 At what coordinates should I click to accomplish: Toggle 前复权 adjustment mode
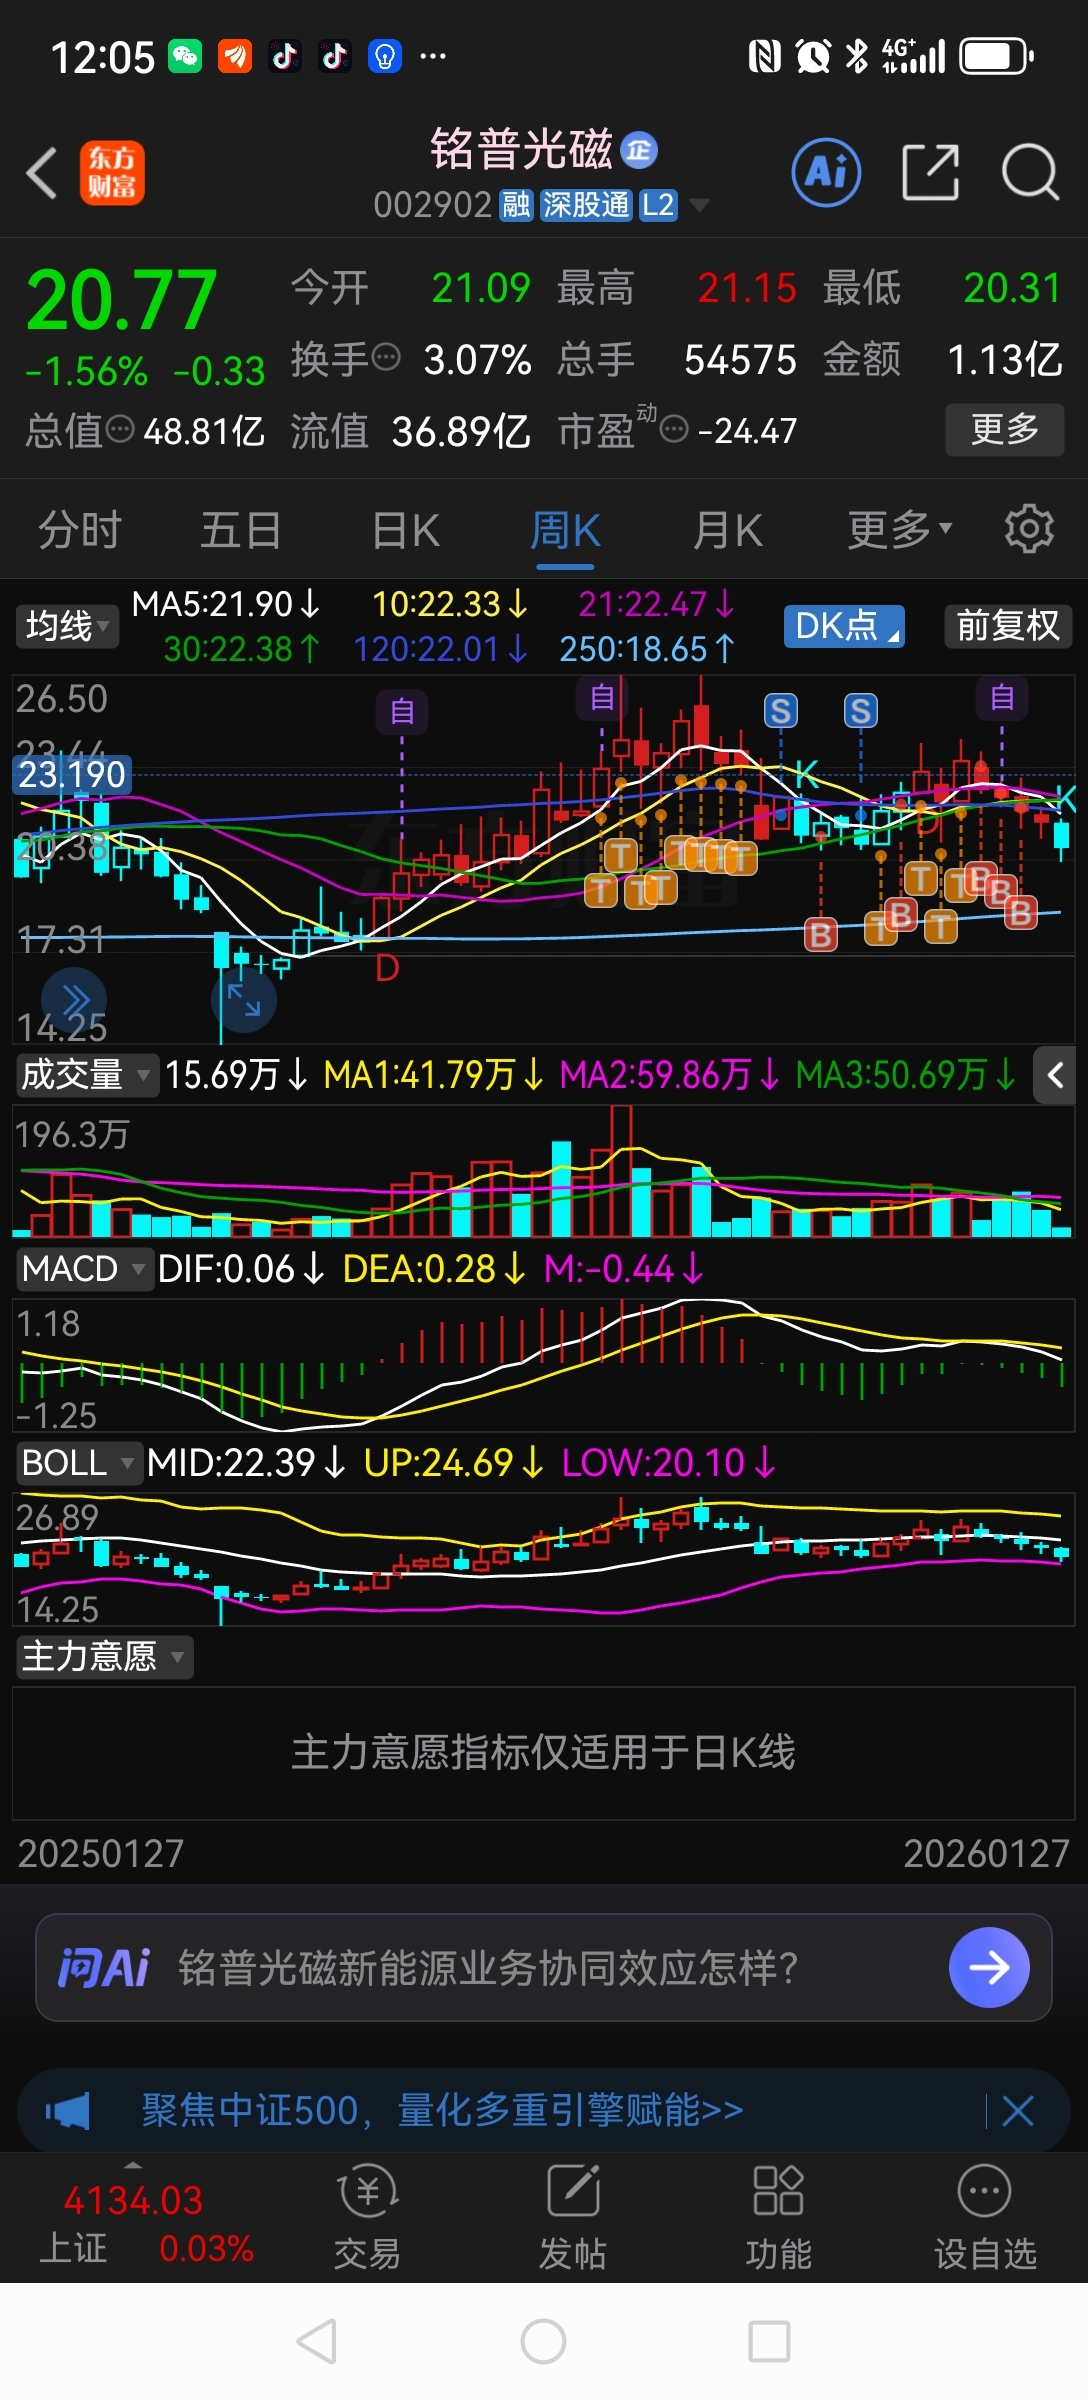(1008, 626)
